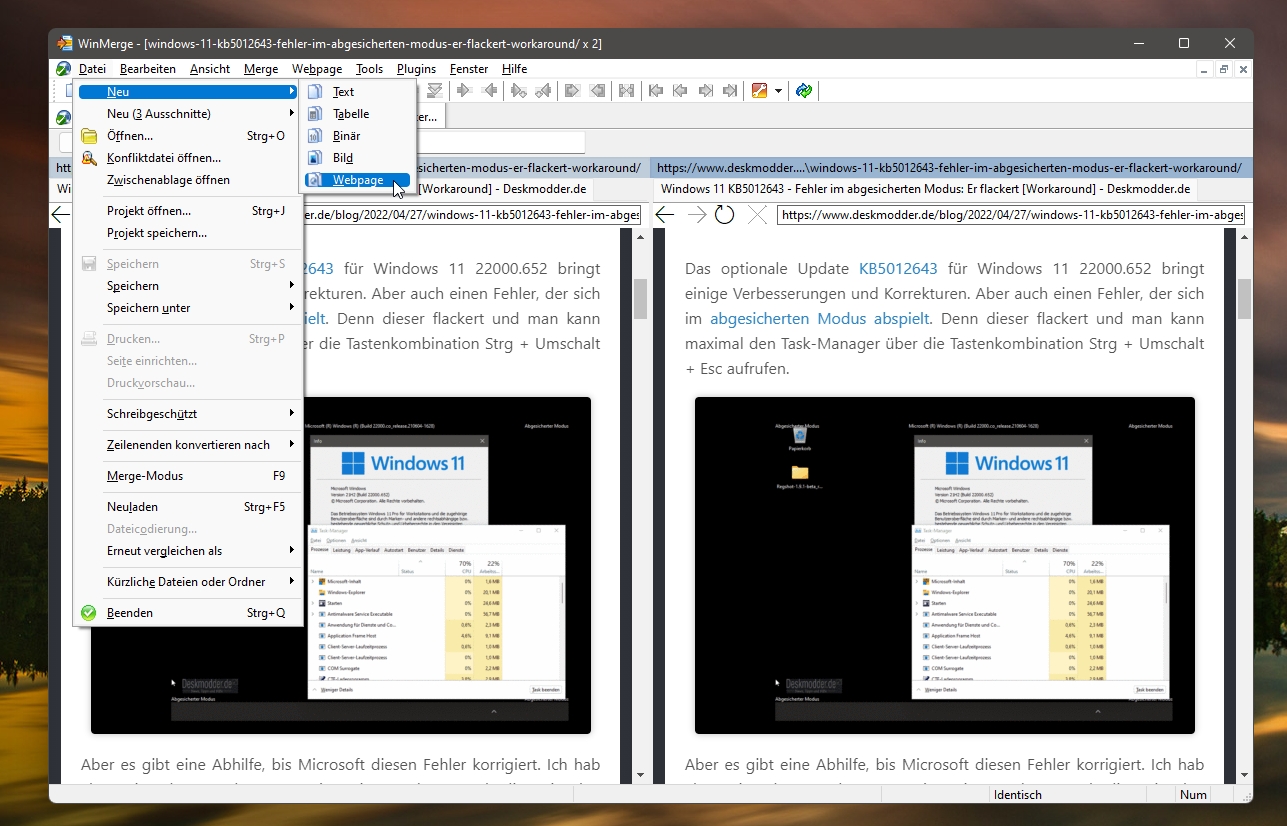
Task: Click the Copy to Right toolbar icon
Action: pos(463,91)
